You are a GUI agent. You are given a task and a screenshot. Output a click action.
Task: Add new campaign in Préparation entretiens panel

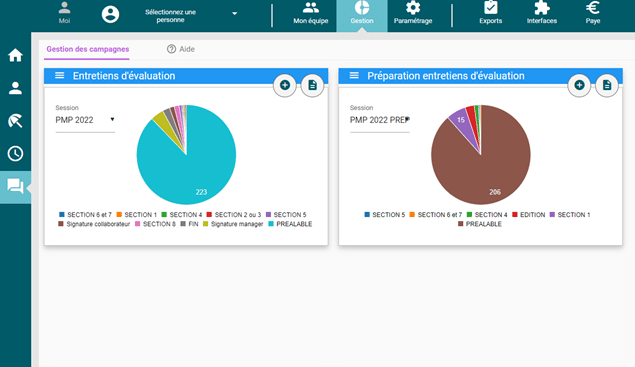pos(580,85)
